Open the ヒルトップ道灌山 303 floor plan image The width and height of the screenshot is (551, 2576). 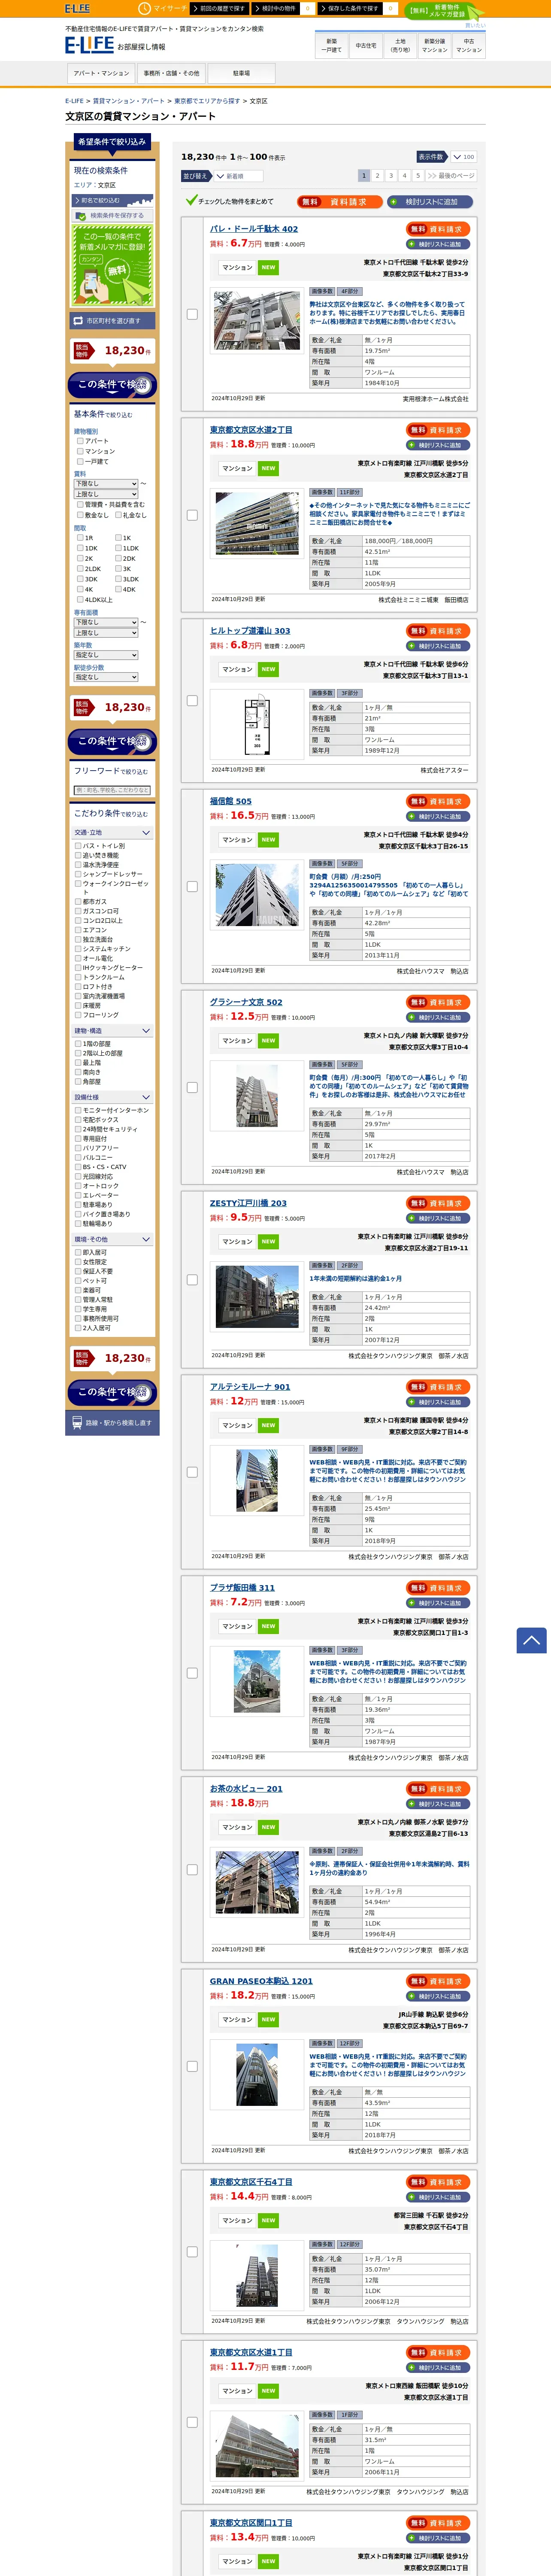257,727
